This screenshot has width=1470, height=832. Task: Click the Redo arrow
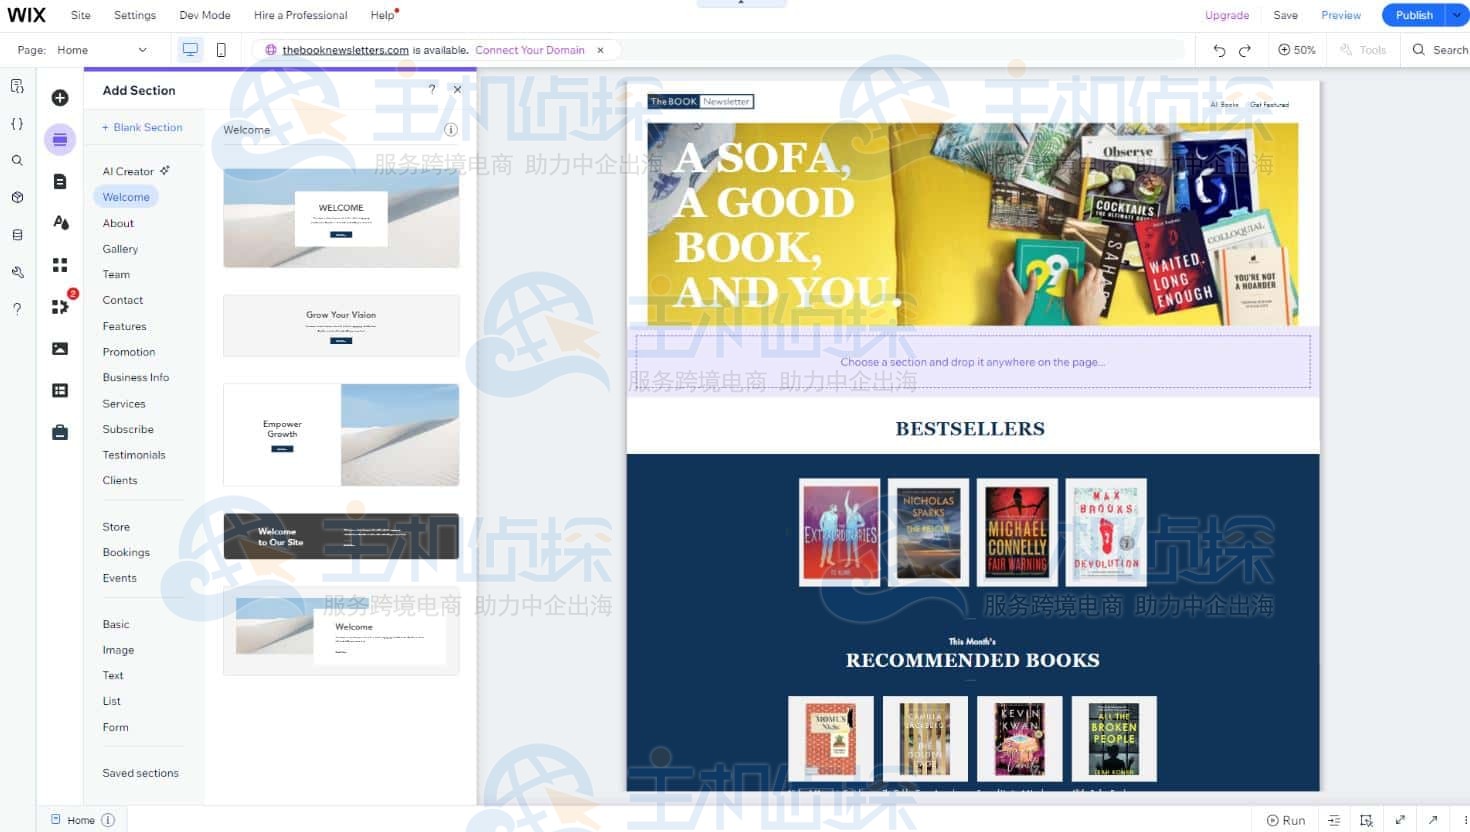pyautogui.click(x=1245, y=50)
